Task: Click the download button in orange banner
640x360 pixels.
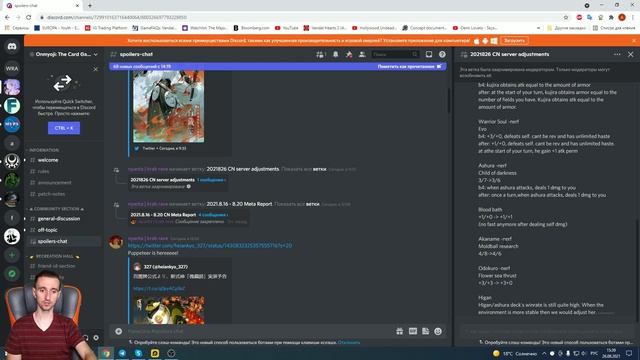Action: tap(514, 41)
